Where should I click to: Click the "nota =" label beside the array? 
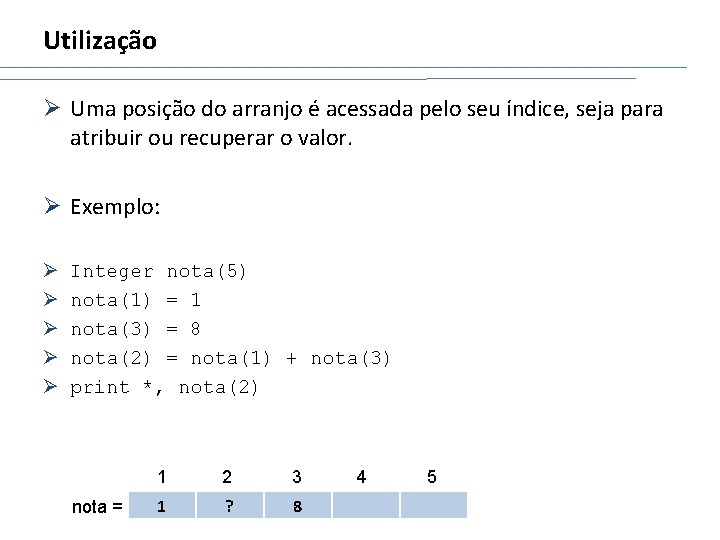click(98, 507)
